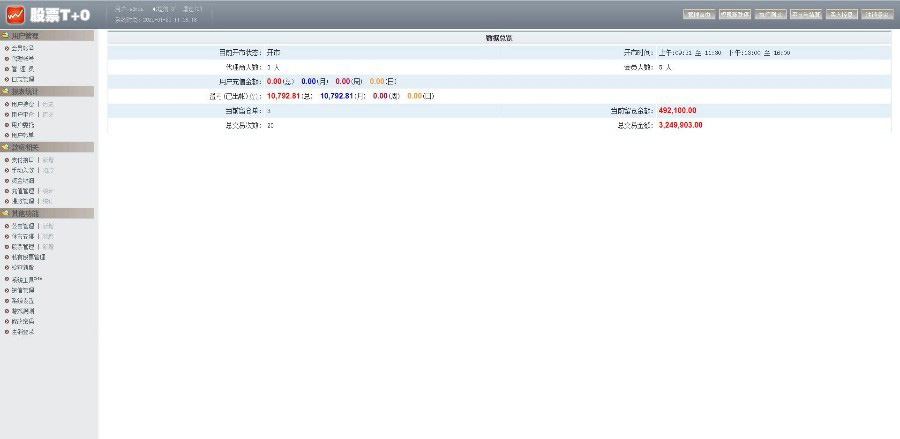The image size is (900, 439).
Task: Click the centered title bar of the info panel
Action: (x=499, y=38)
